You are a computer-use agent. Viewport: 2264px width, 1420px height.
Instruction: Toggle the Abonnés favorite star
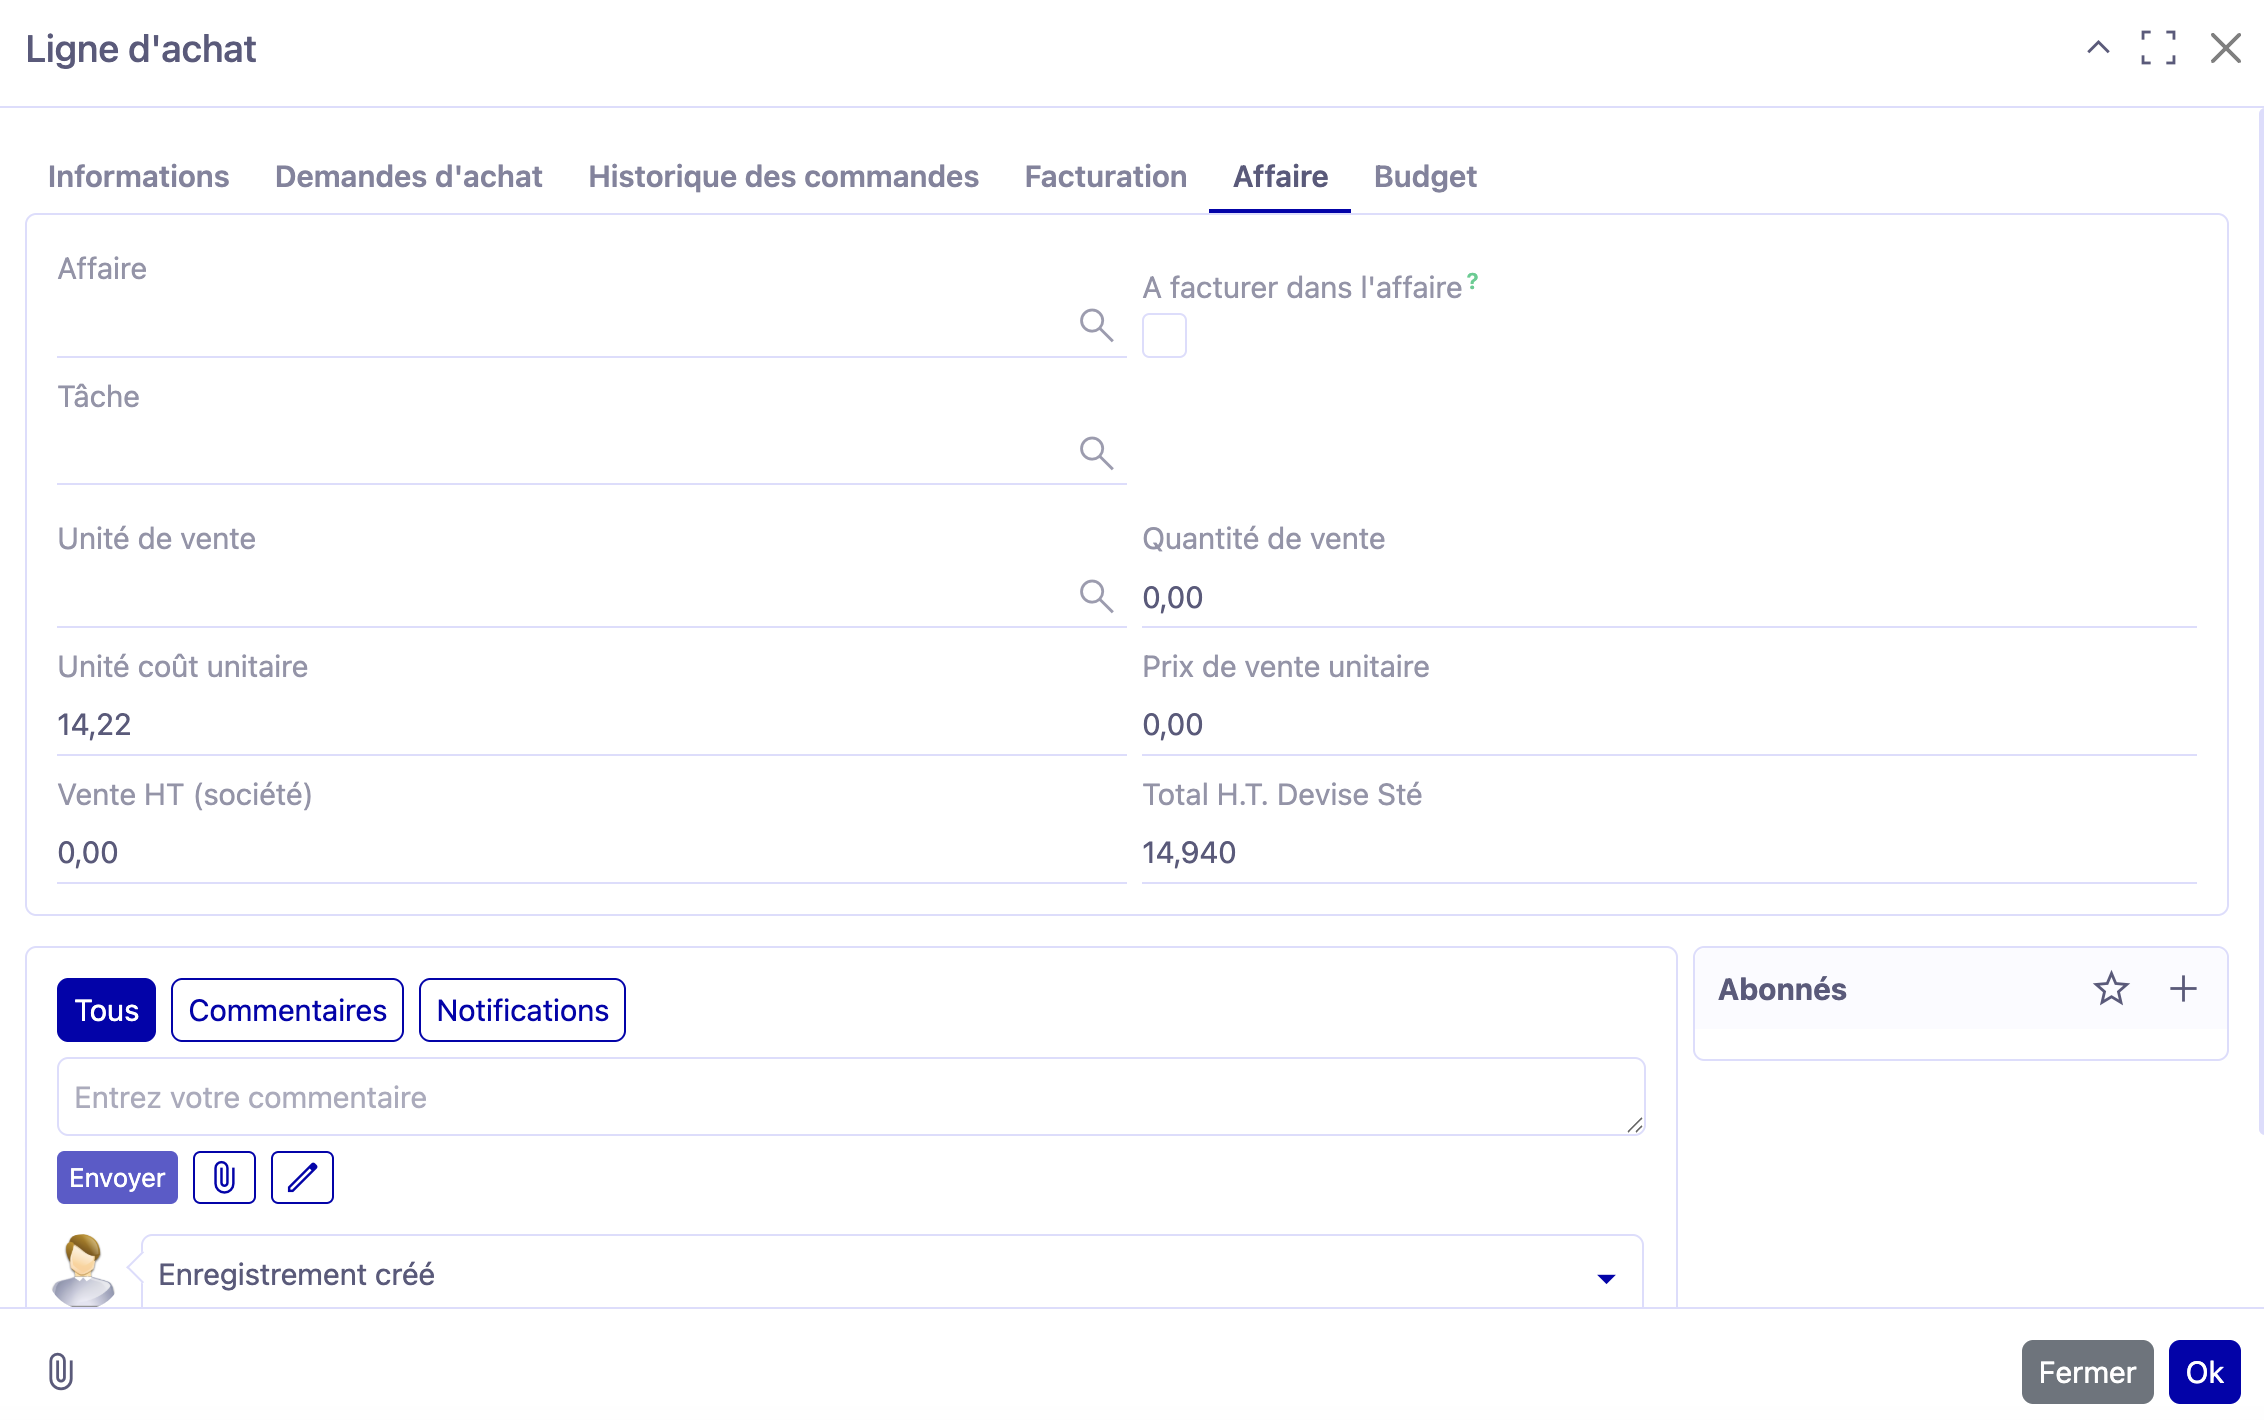click(2110, 989)
